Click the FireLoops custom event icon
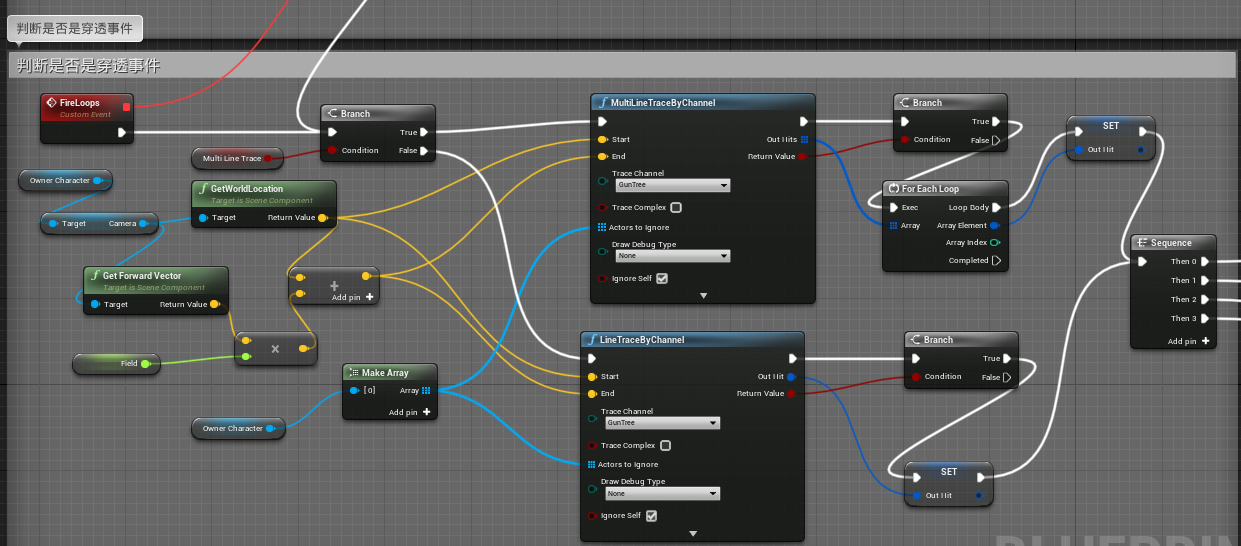 52,103
